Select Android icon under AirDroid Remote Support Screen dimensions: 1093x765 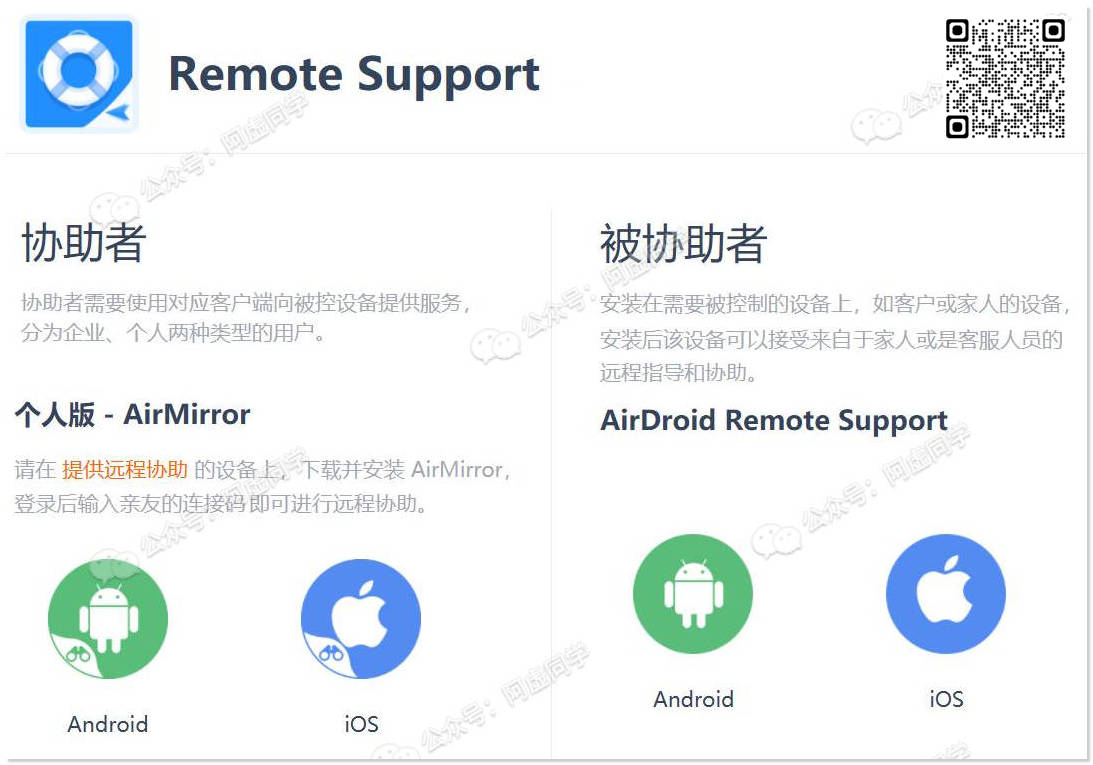(693, 594)
